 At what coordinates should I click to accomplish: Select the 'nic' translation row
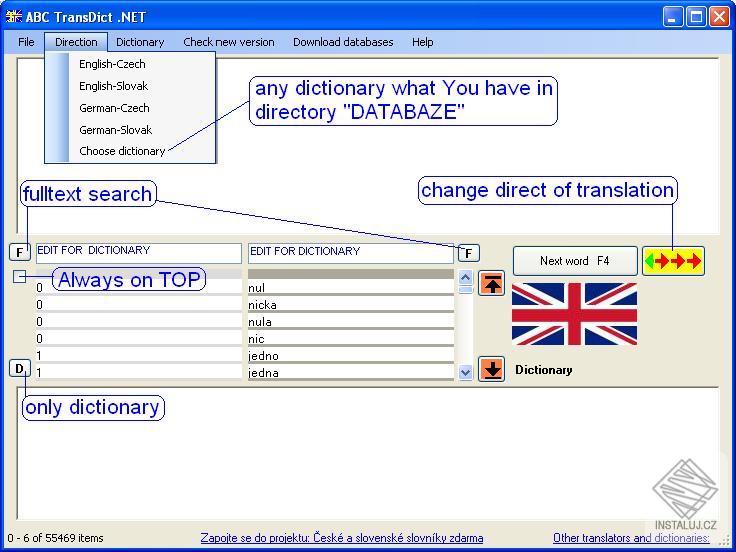click(x=351, y=338)
